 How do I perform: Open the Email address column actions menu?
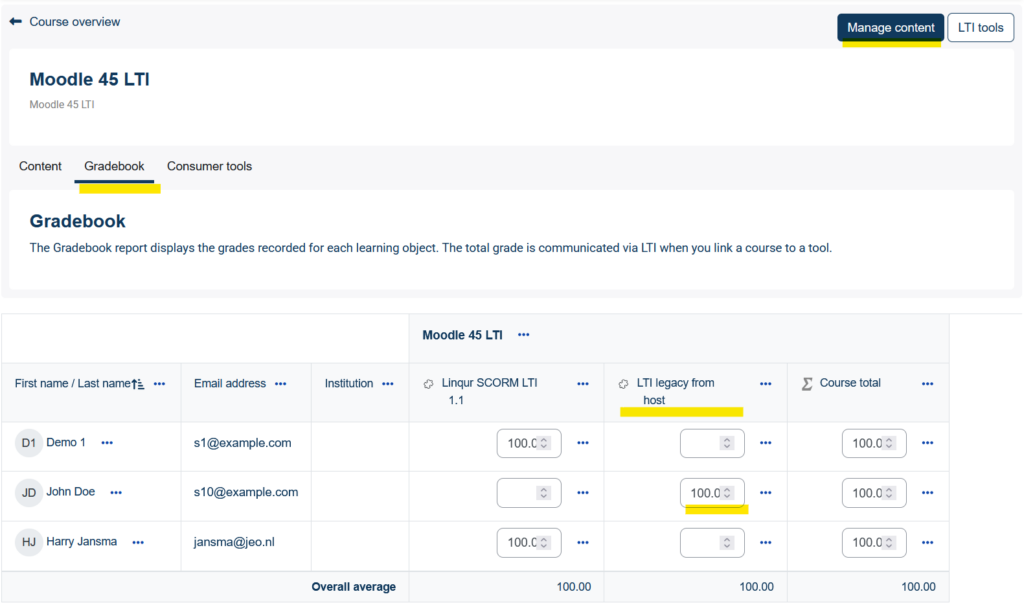(280, 384)
